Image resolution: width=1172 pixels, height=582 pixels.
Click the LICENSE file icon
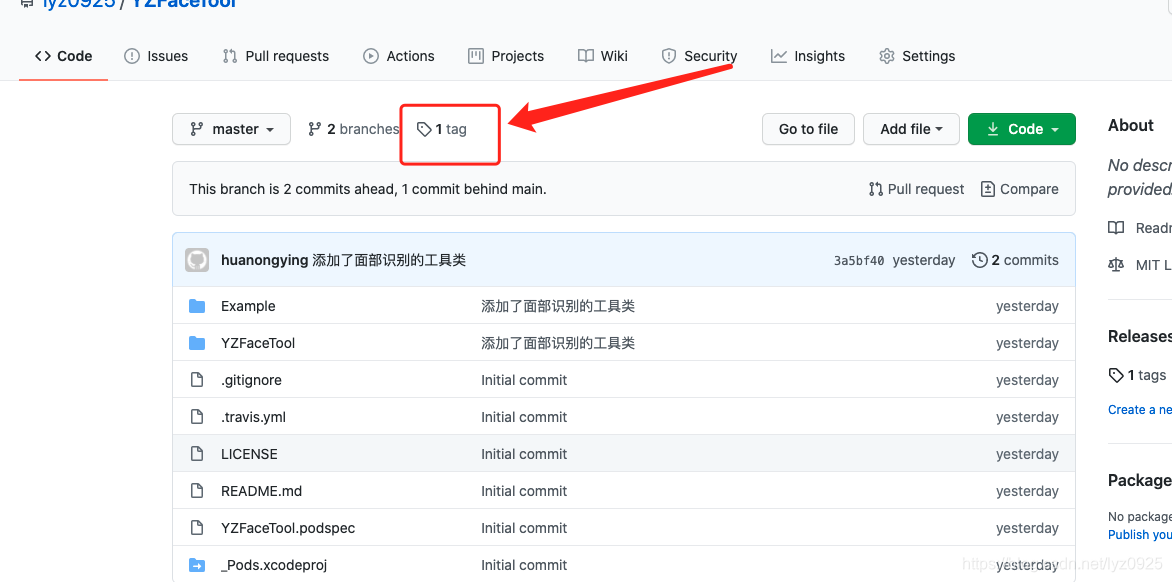pos(197,454)
